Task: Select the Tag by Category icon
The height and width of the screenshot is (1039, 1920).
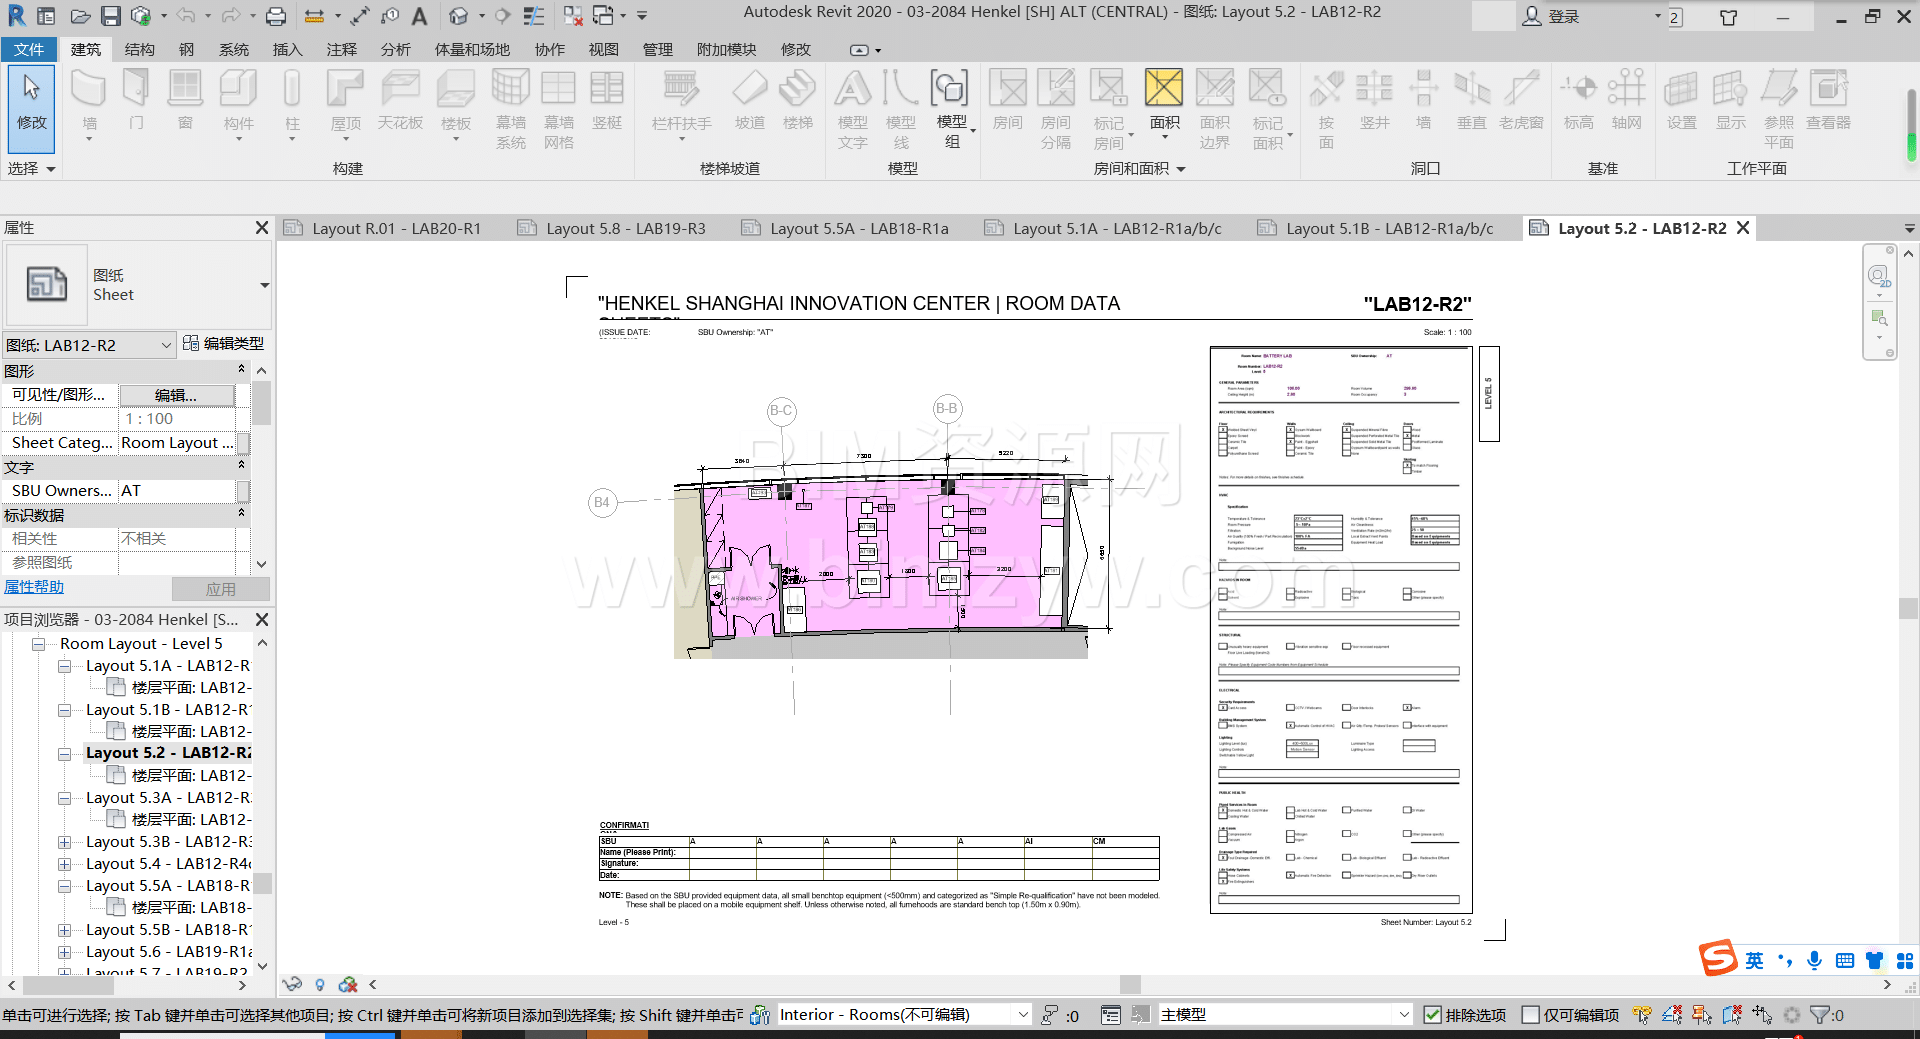Action: (x=390, y=16)
